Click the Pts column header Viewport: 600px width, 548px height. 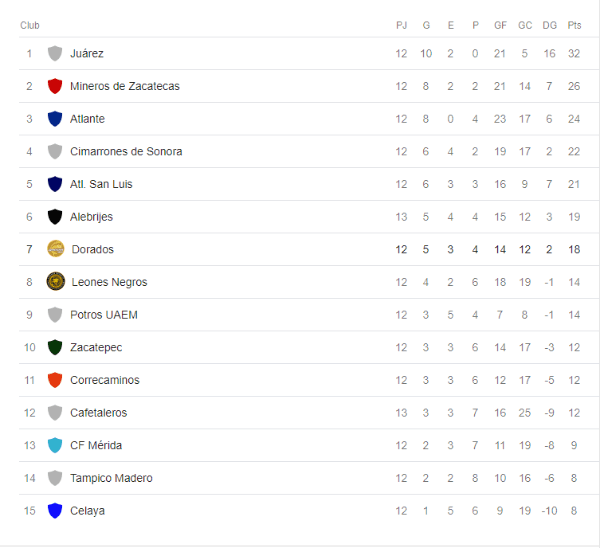[574, 25]
